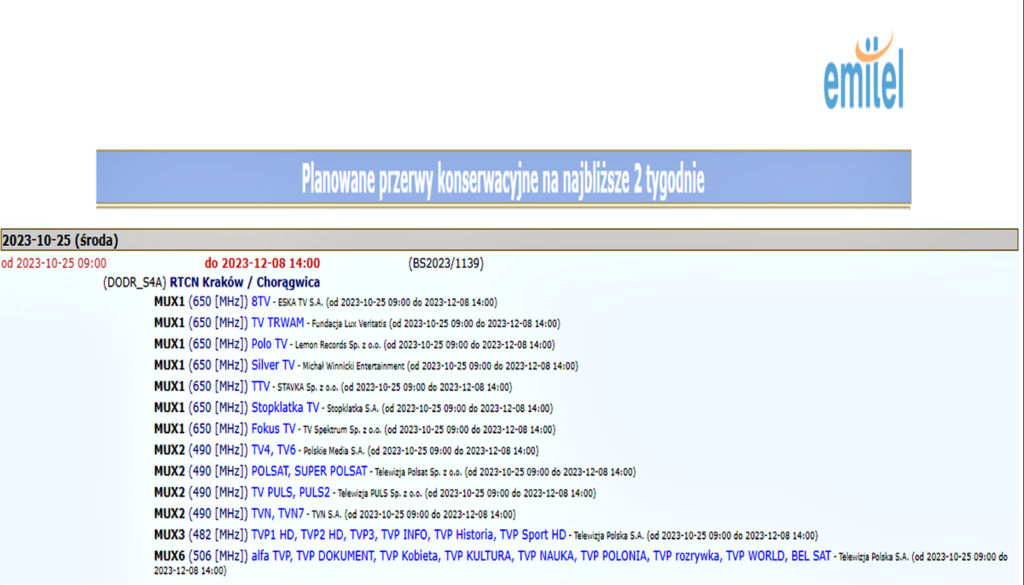Open the Fokus TV channel link
Screen dimensions: 1024x585
[x=274, y=429]
